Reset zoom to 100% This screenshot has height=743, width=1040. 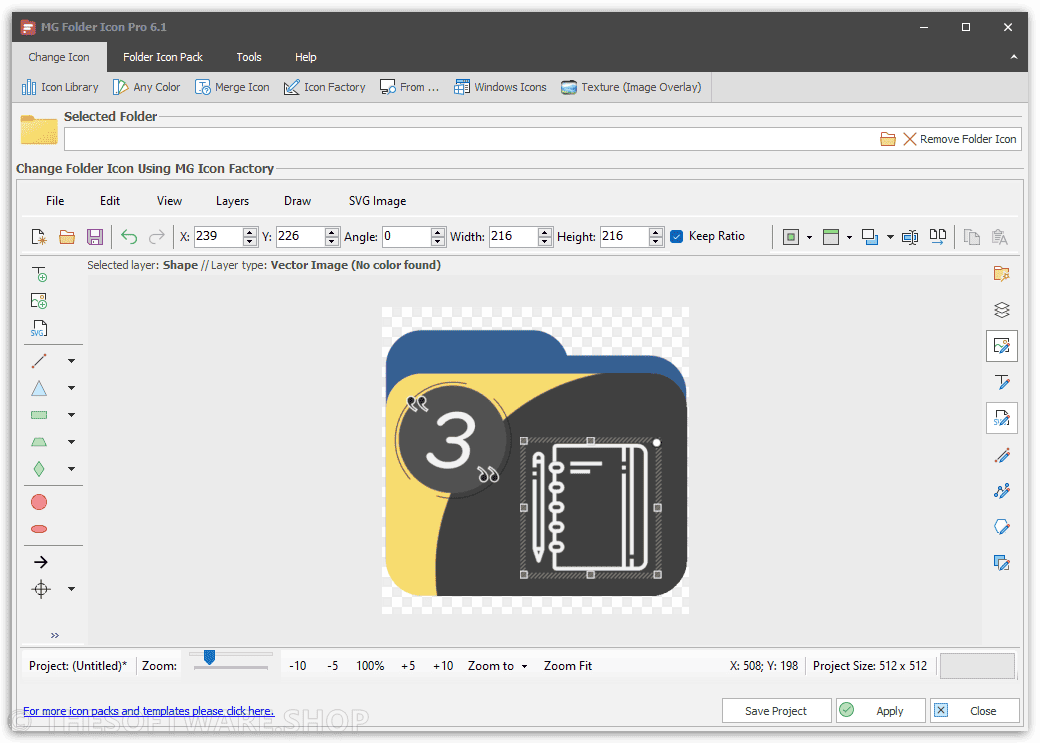pyautogui.click(x=370, y=666)
